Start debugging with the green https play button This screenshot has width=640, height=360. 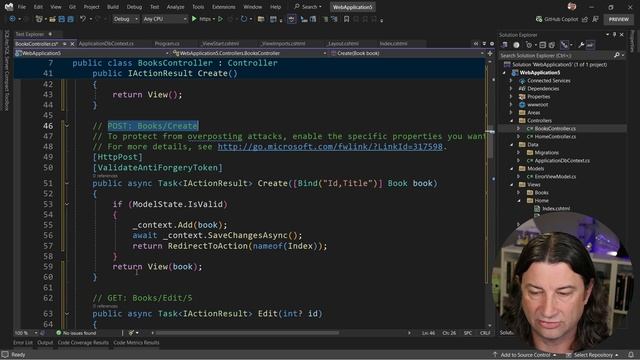[x=194, y=19]
